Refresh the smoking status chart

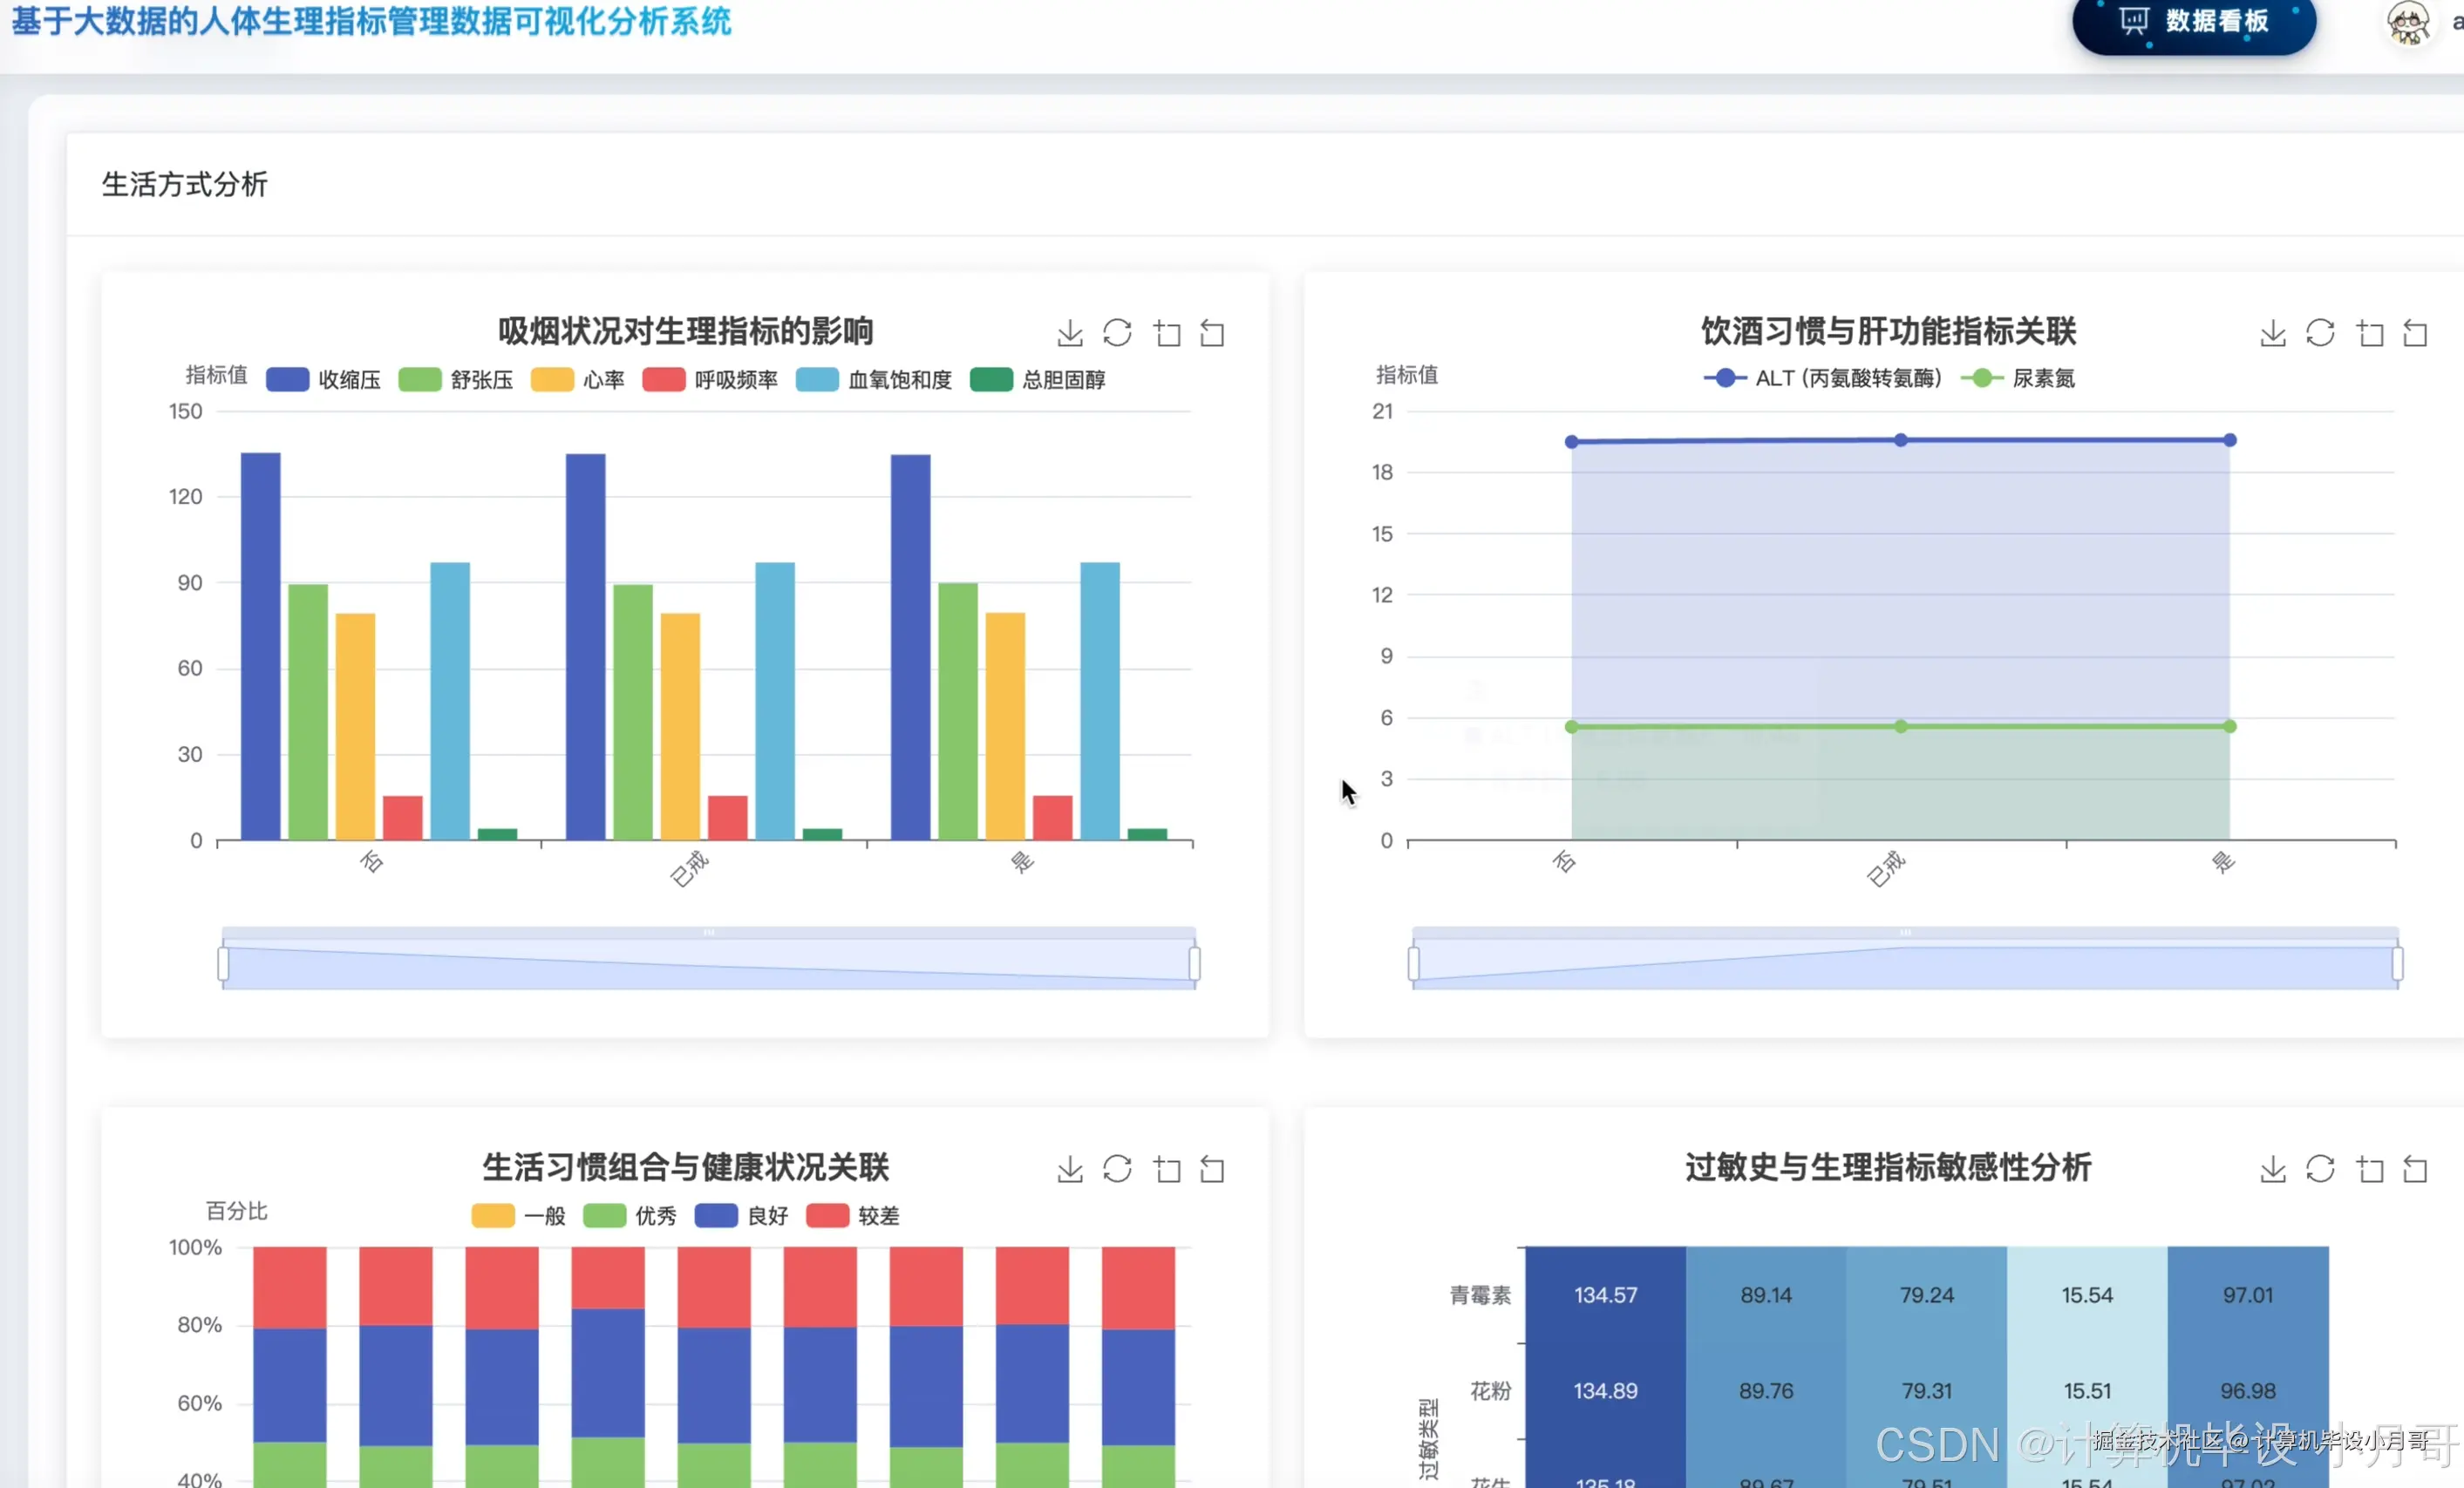(1117, 333)
